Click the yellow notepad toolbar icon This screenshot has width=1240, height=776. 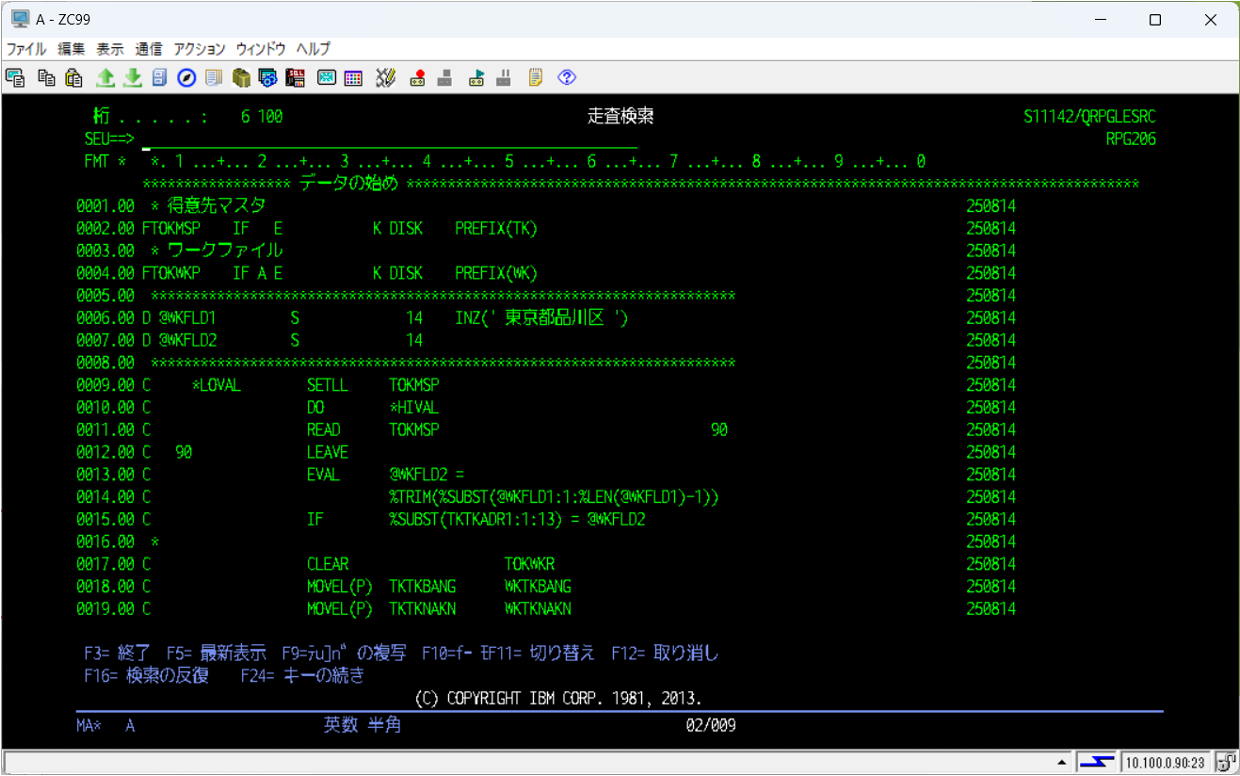(x=536, y=77)
